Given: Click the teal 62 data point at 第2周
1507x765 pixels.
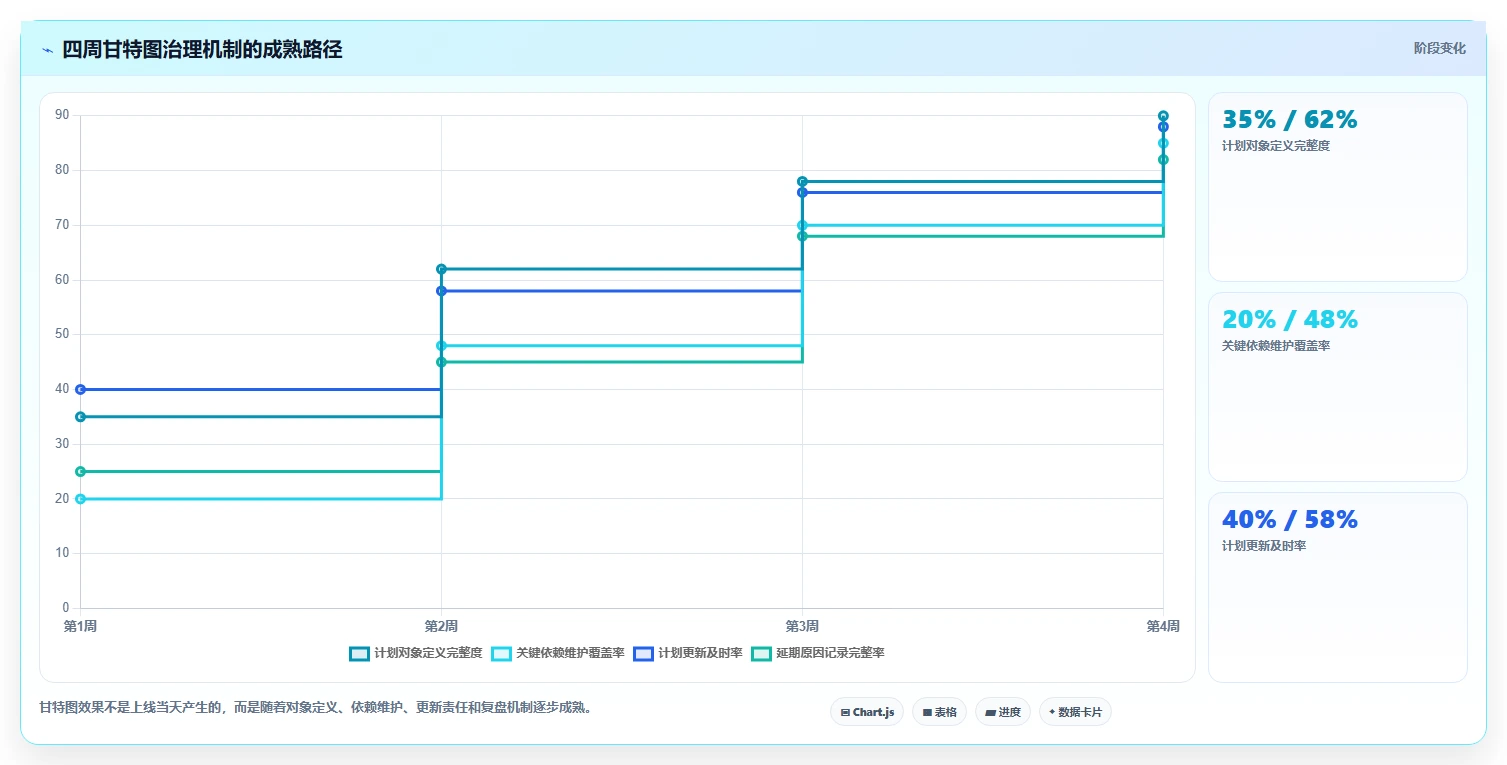Looking at the screenshot, I should click(441, 269).
